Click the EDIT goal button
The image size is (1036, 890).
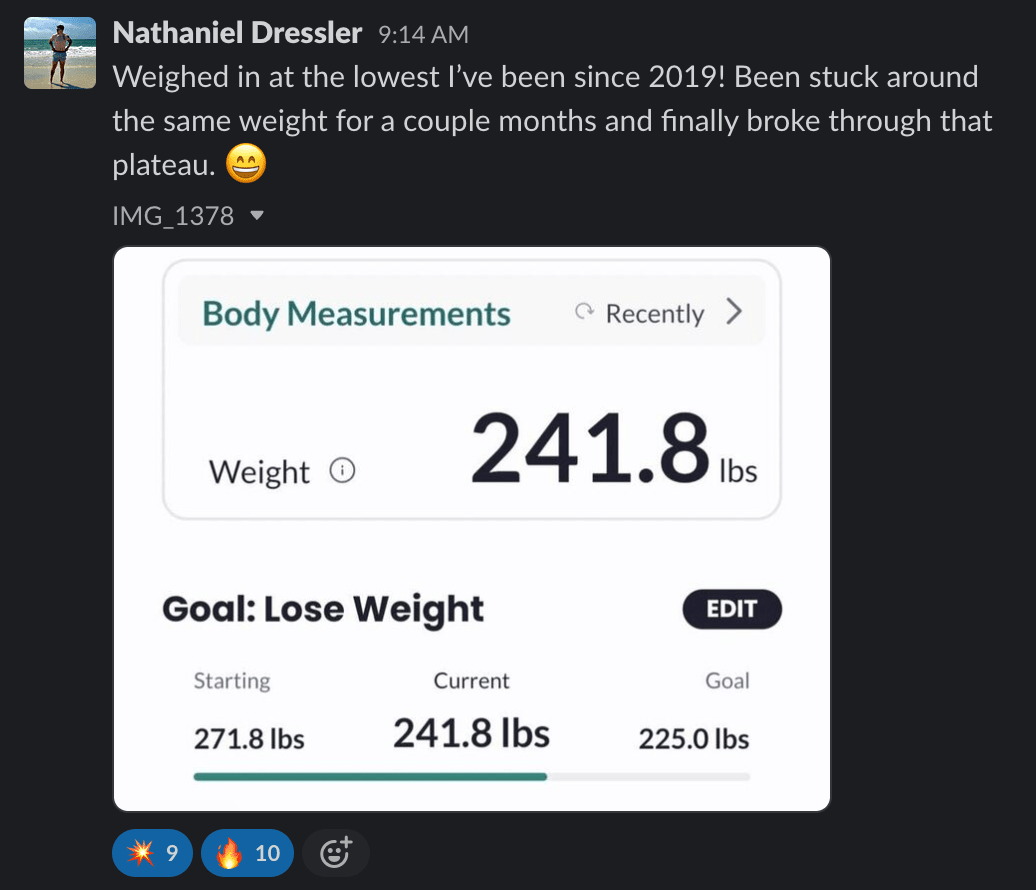(732, 609)
